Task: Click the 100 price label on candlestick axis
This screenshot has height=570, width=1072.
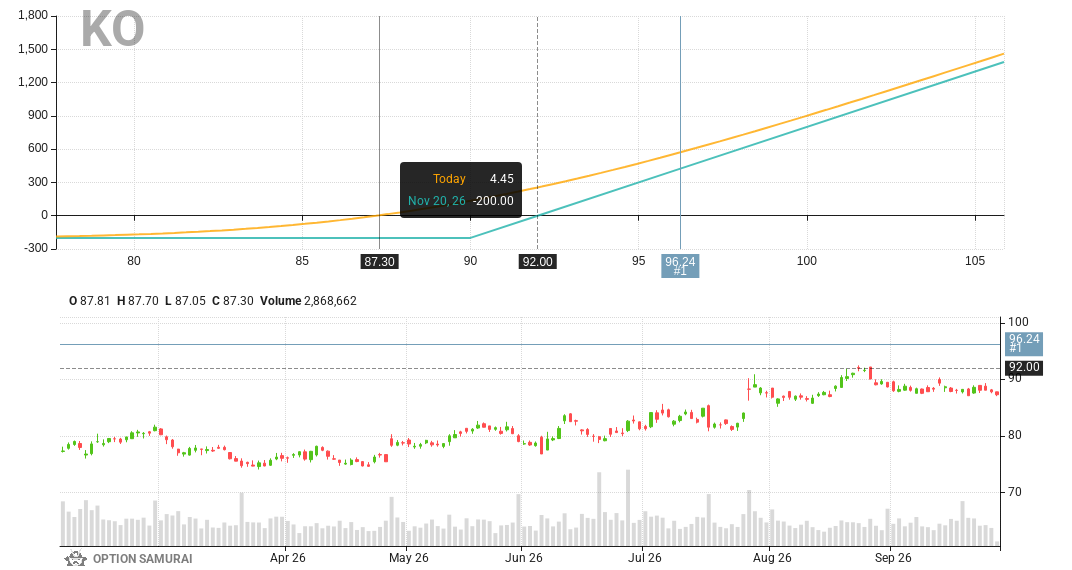Action: tap(1018, 322)
